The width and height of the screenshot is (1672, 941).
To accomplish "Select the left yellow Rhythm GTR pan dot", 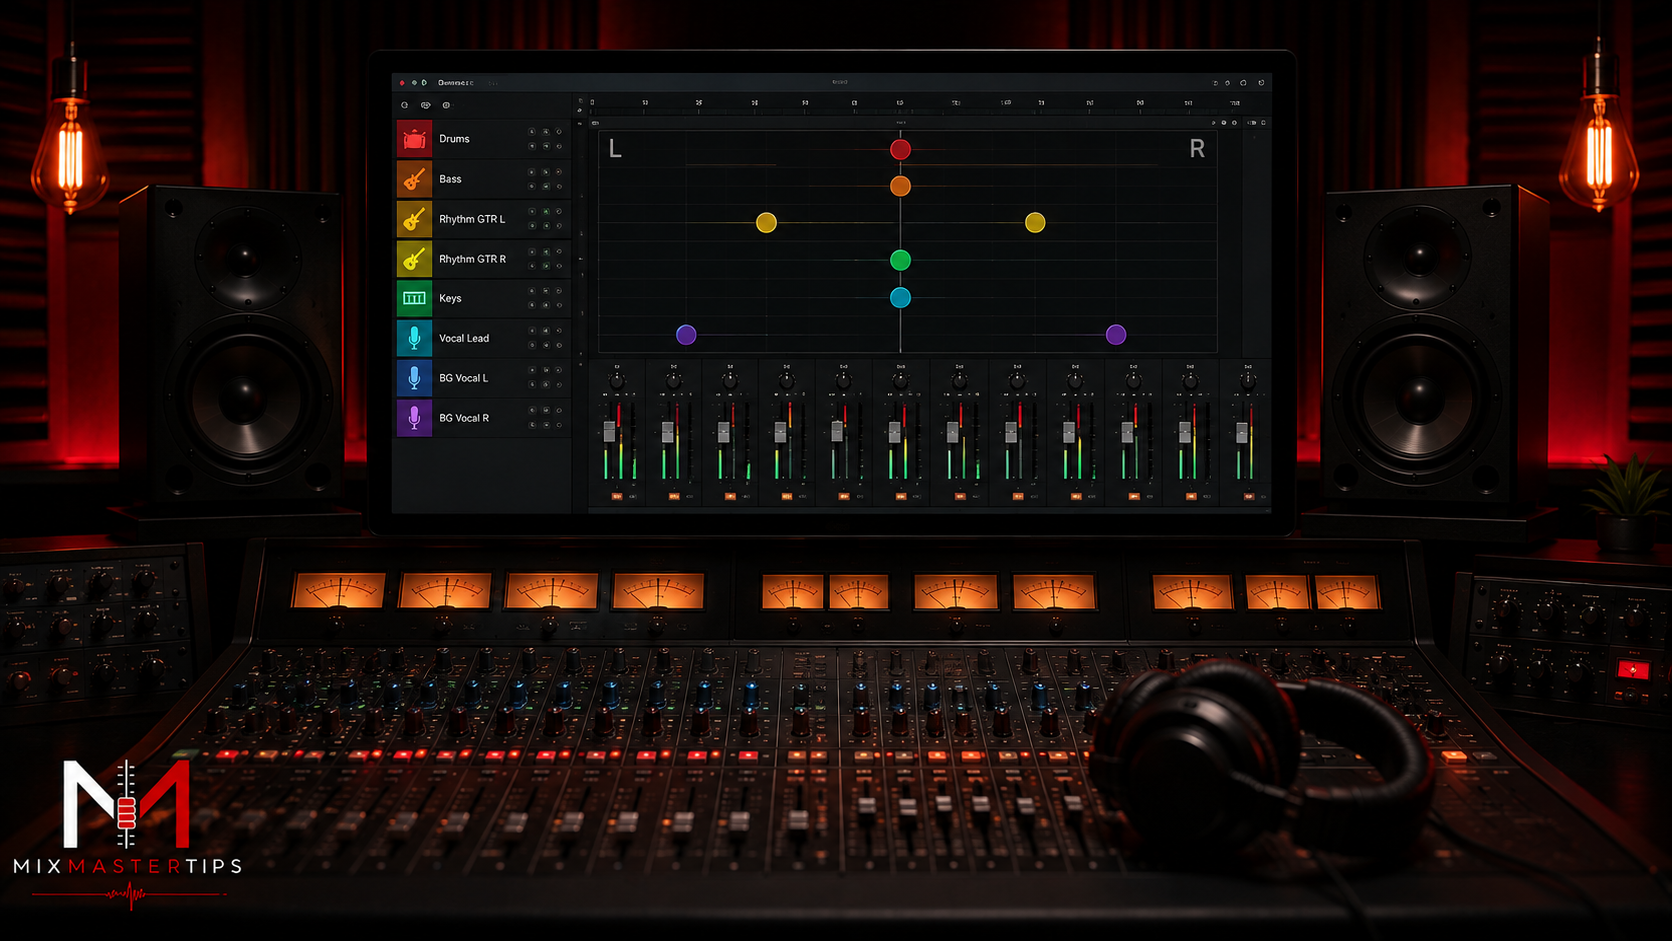I will tap(766, 222).
